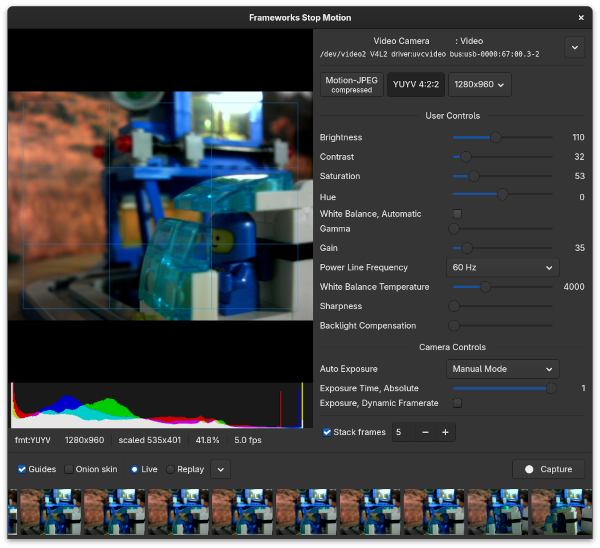Click the Contrast slider
The image size is (600, 548).
coord(502,157)
